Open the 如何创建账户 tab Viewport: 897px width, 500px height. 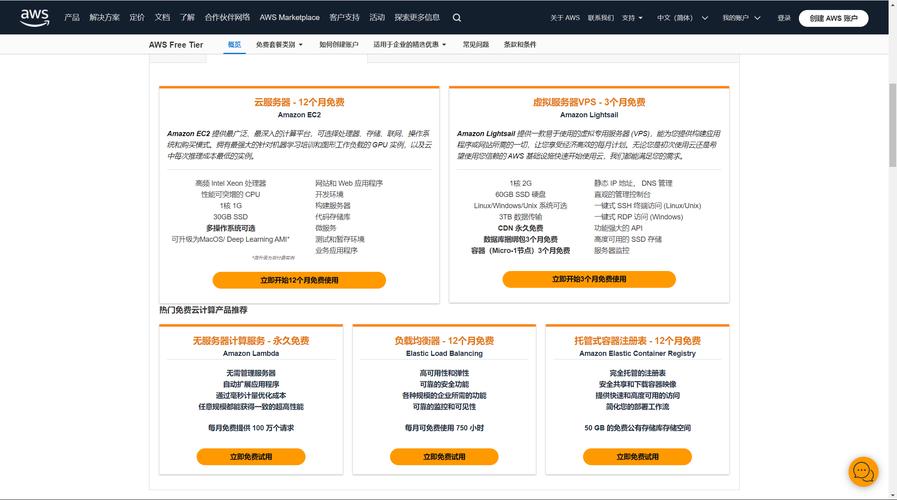coord(339,45)
